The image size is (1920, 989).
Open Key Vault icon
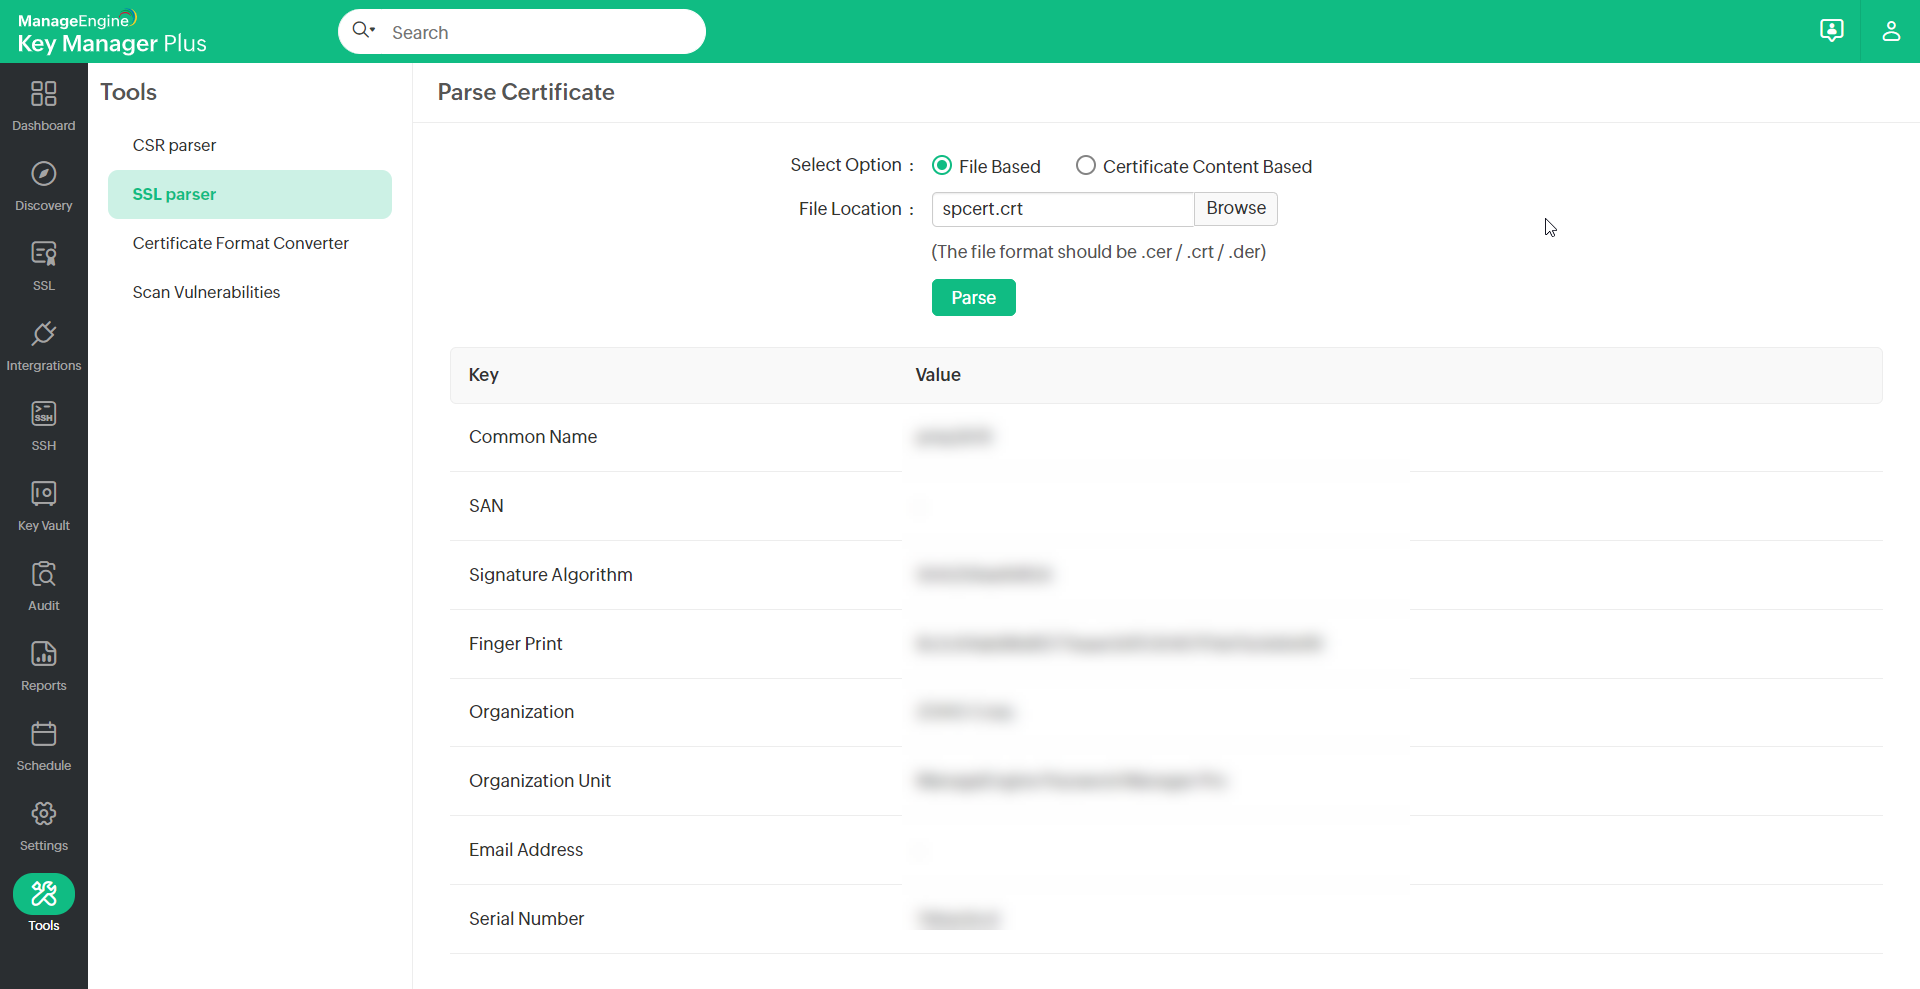(x=44, y=494)
